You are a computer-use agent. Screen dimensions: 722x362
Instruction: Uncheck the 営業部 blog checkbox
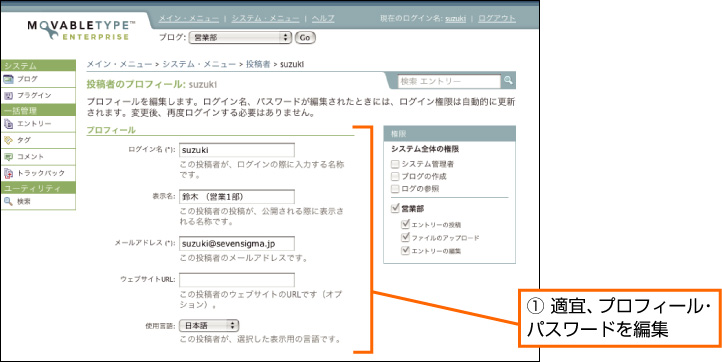click(x=395, y=209)
